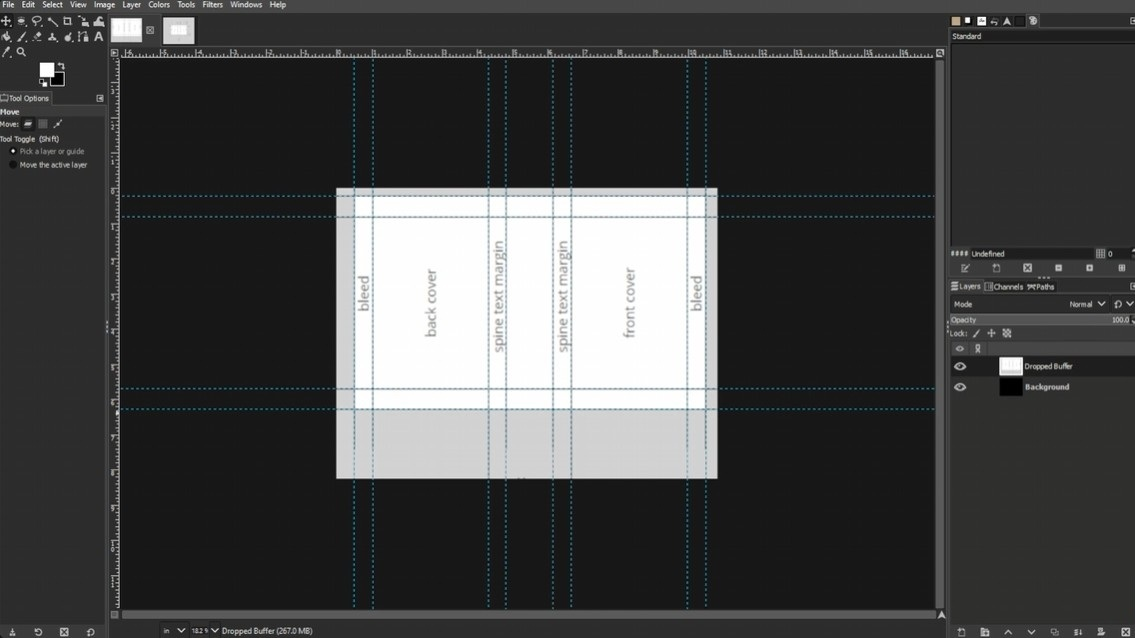Pick the Bucket Fill tool
This screenshot has width=1135, height=638.
coord(7,36)
